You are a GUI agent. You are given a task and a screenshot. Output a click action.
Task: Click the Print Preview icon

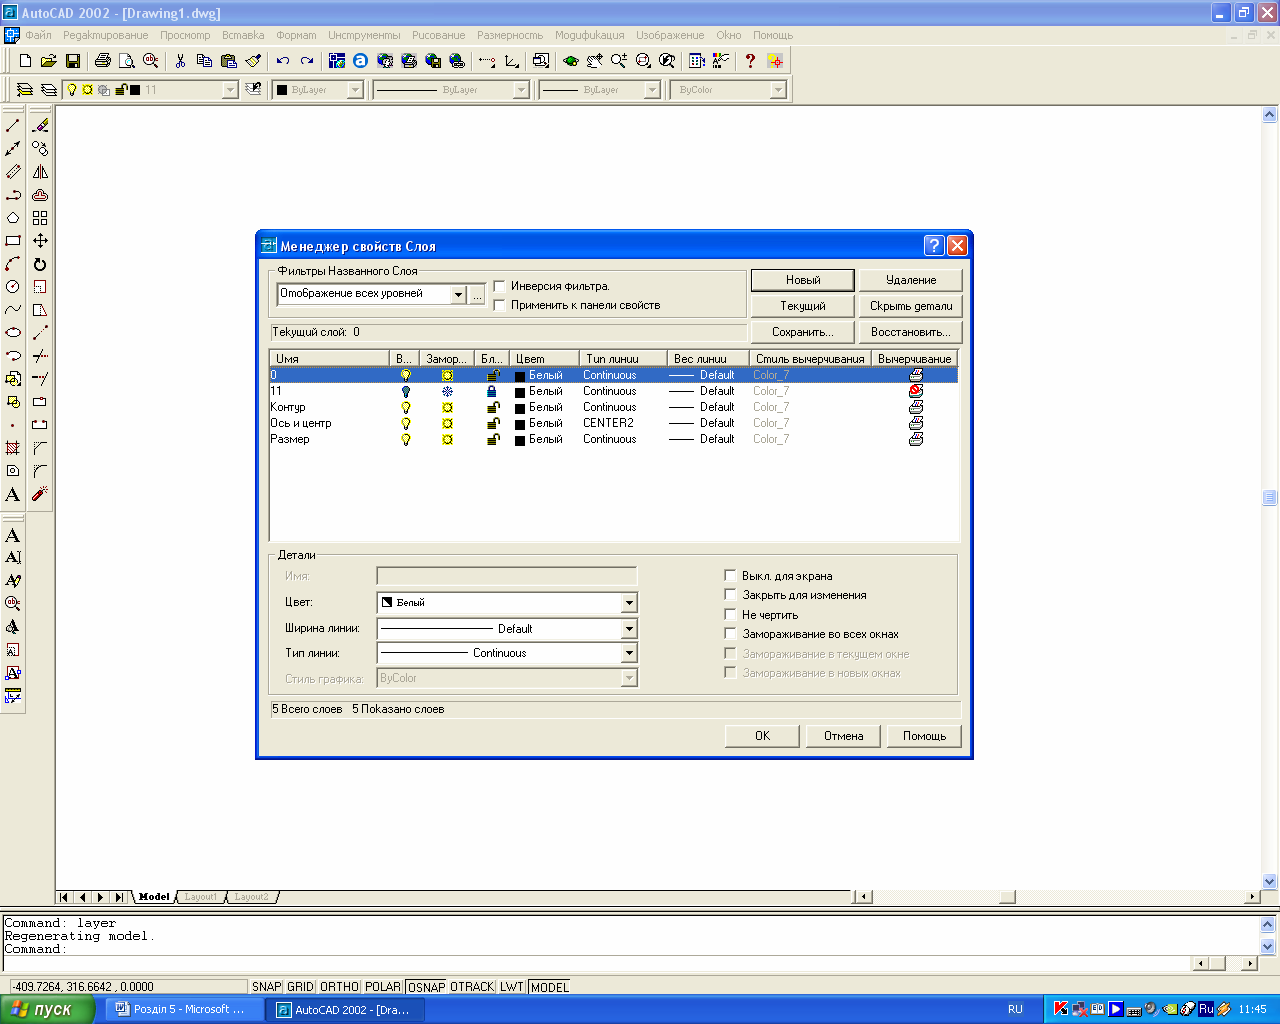(126, 61)
